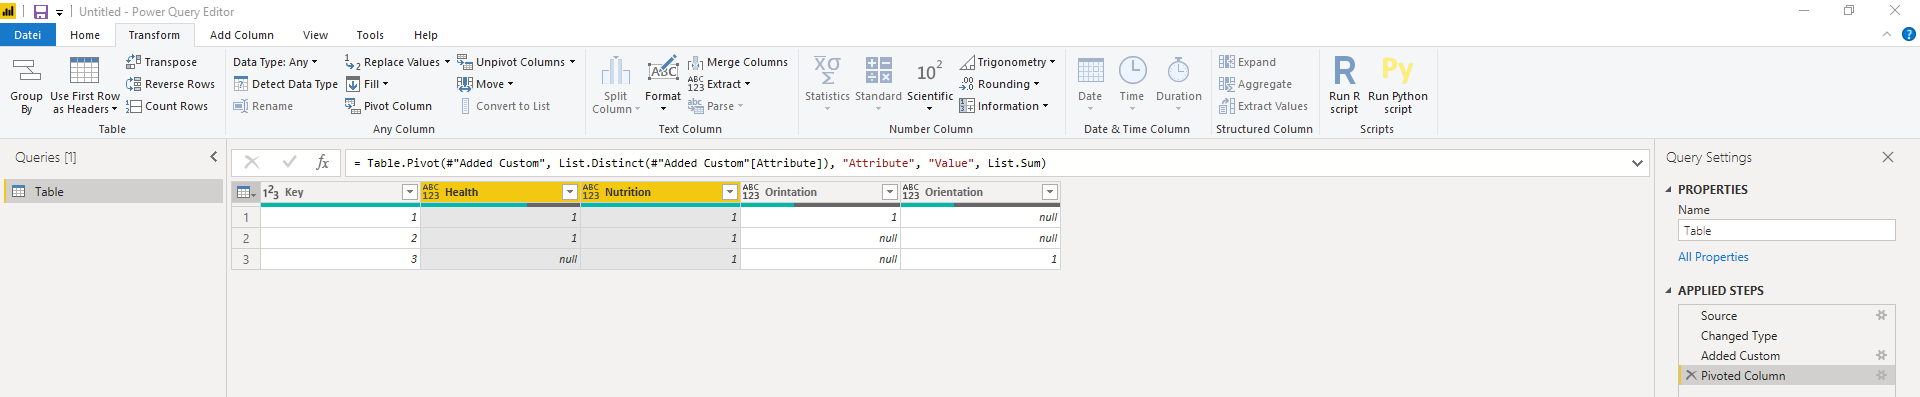Screen dimensions: 1920x397
Task: Click Detect Data Type
Action: pyautogui.click(x=286, y=84)
